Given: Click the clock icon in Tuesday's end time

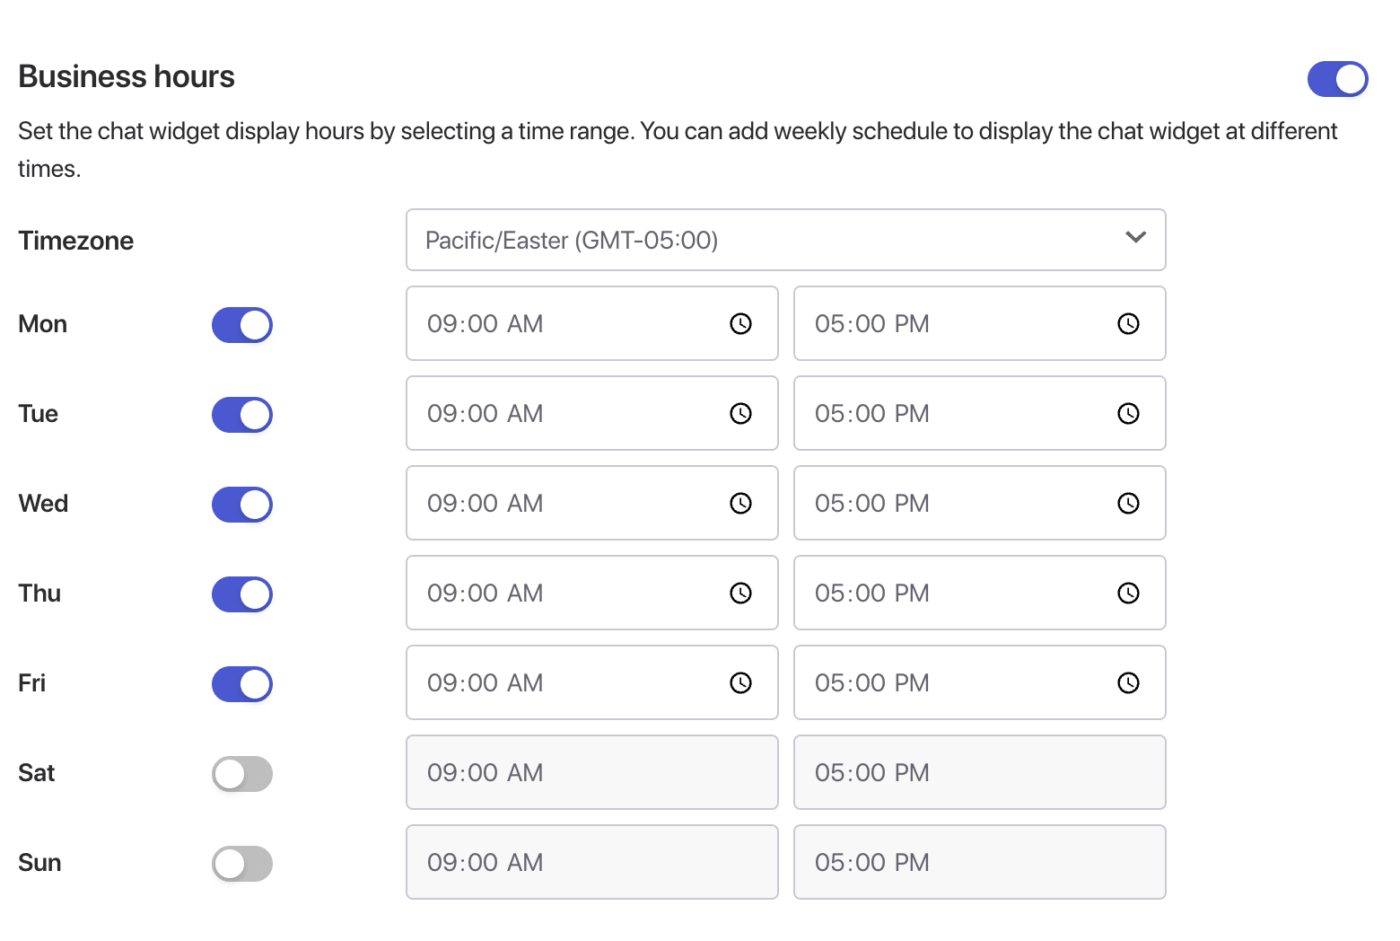Looking at the screenshot, I should [1128, 414].
